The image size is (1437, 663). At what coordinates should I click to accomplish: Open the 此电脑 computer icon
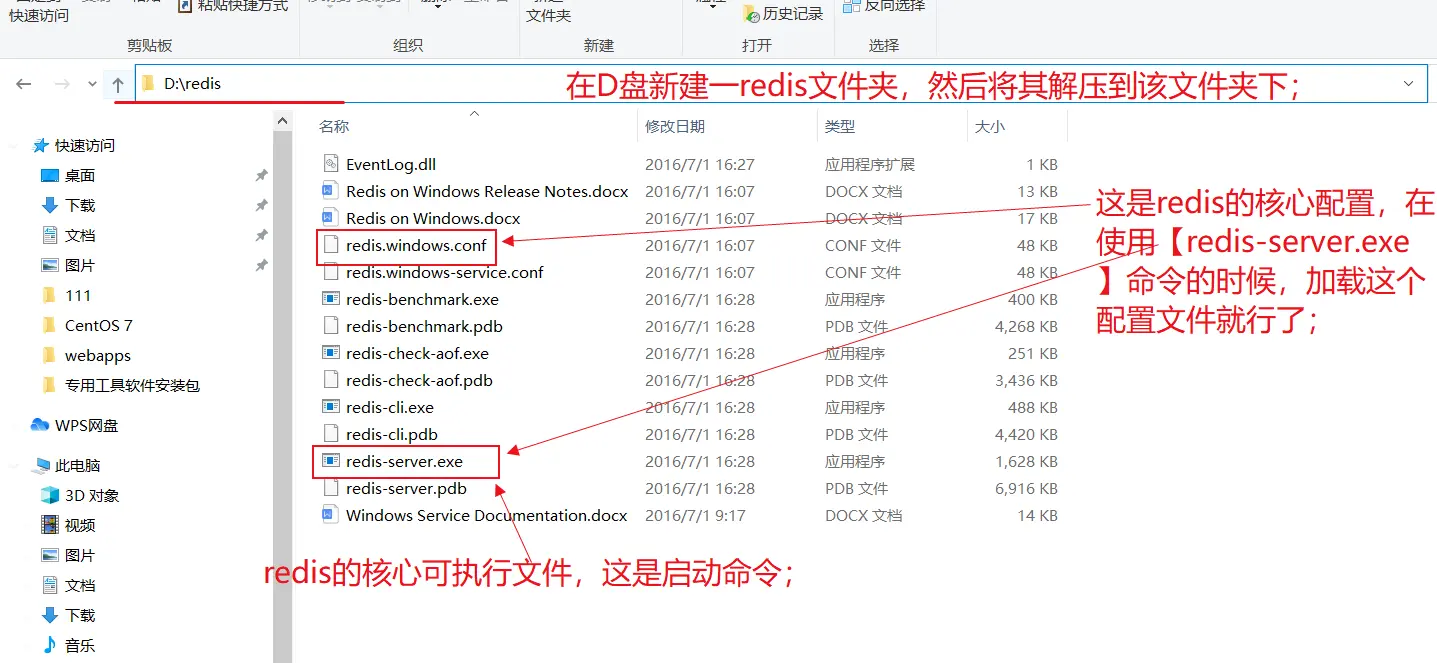(x=41, y=465)
